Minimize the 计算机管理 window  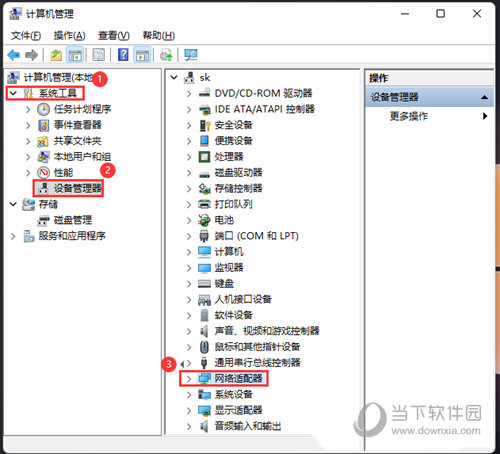coord(405,14)
